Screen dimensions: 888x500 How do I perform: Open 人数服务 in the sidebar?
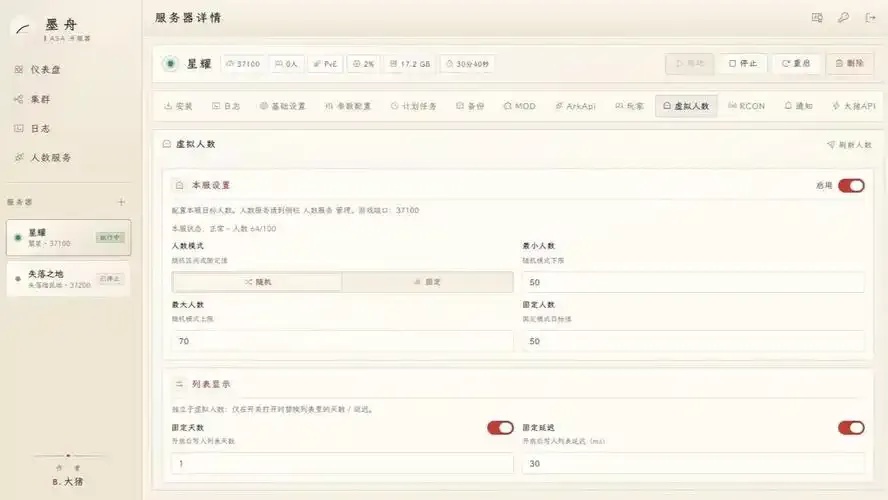tap(43, 157)
